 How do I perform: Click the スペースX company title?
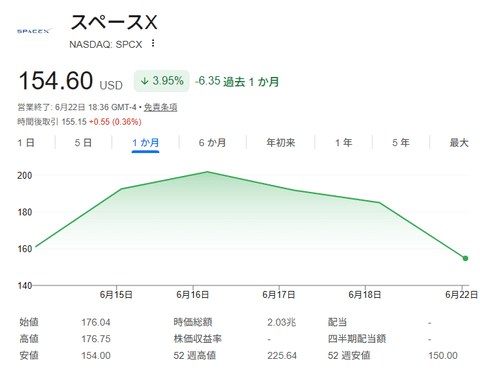click(x=114, y=22)
